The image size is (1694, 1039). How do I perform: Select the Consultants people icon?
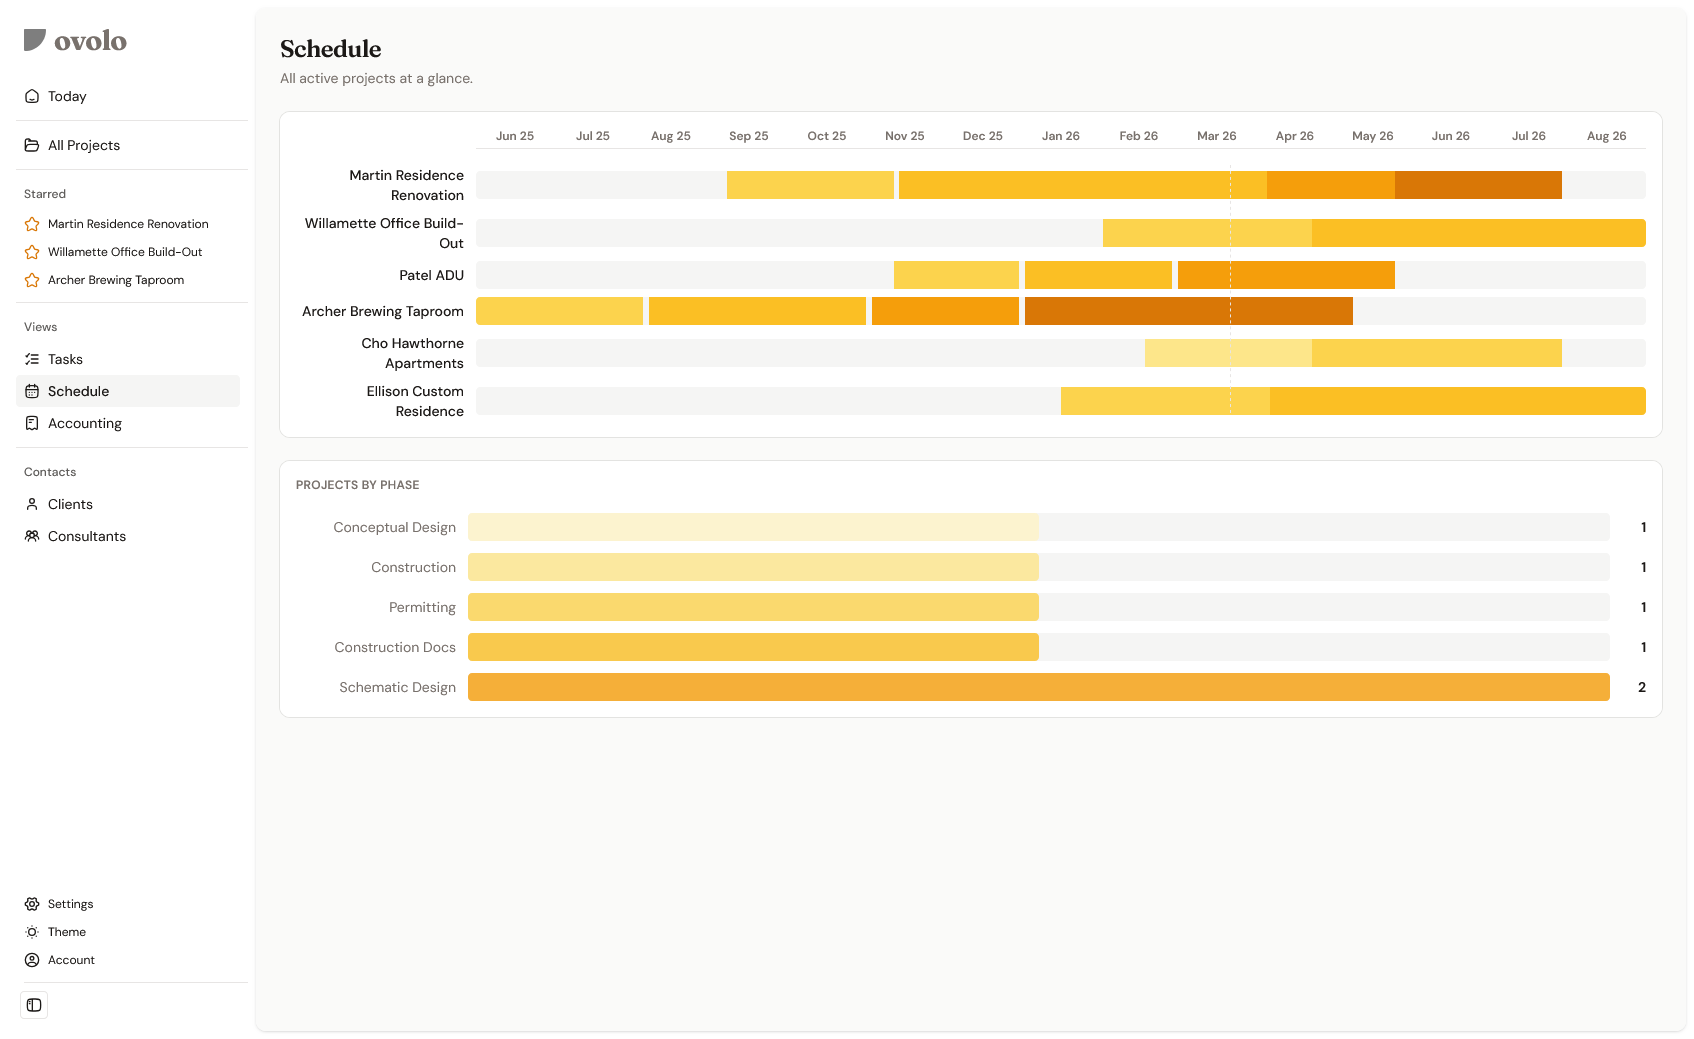click(32, 536)
